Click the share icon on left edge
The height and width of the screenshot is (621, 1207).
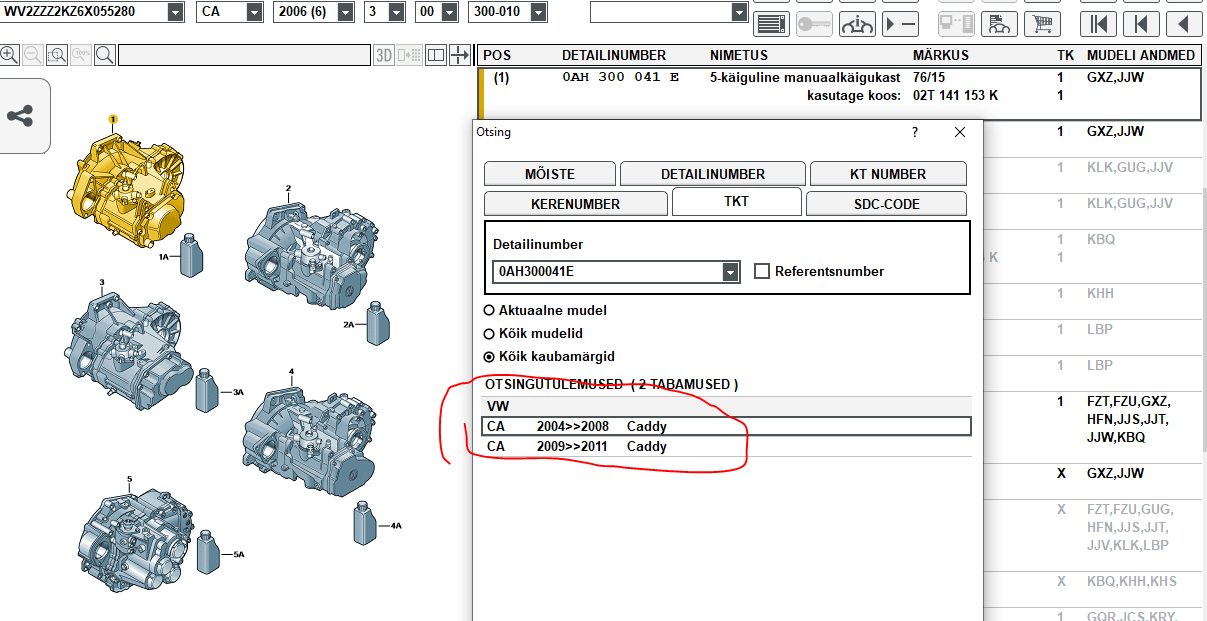point(20,116)
